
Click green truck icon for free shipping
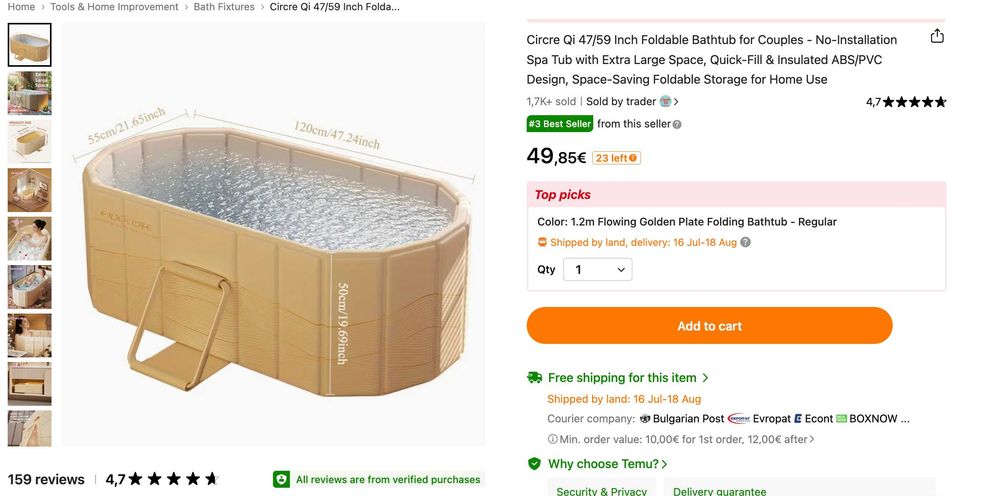coord(534,377)
